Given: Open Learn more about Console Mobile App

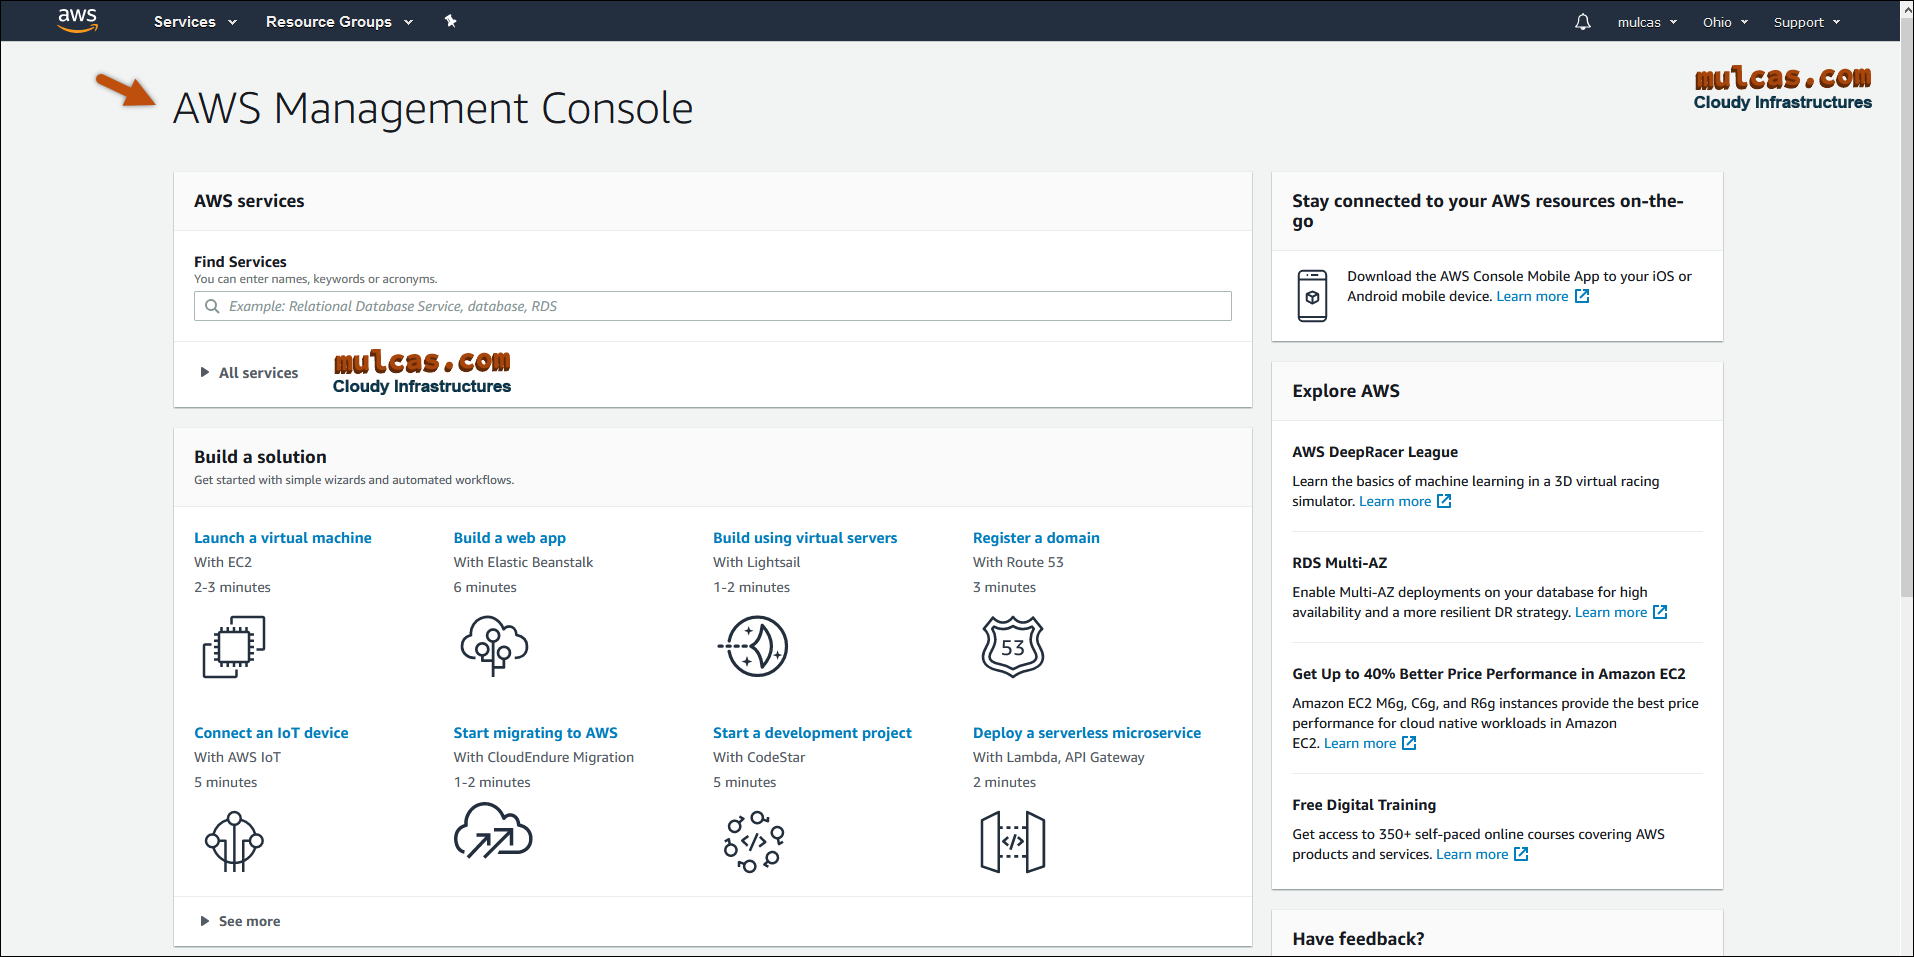Looking at the screenshot, I should point(1532,296).
